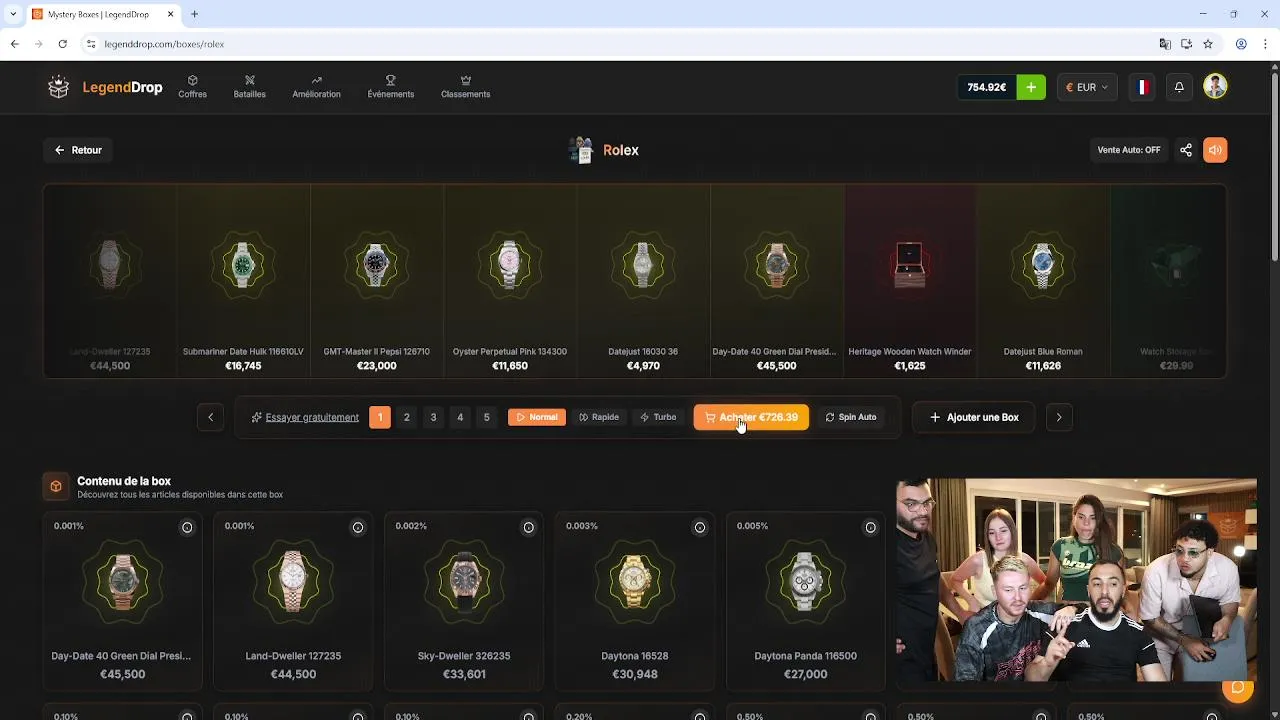Screen dimensions: 1280x720
Task: Buy the box with Acheter button
Action: coord(751,417)
